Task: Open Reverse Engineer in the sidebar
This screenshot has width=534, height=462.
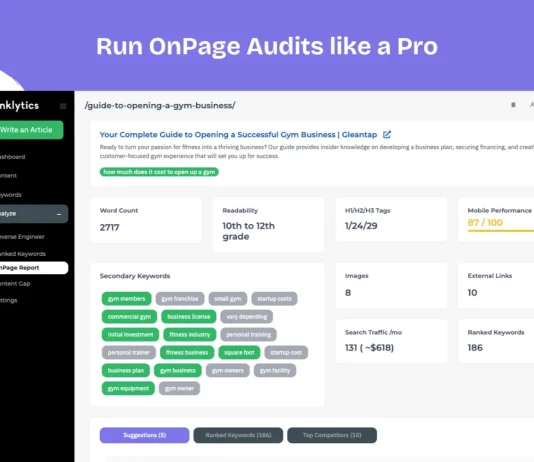Action: pos(22,237)
